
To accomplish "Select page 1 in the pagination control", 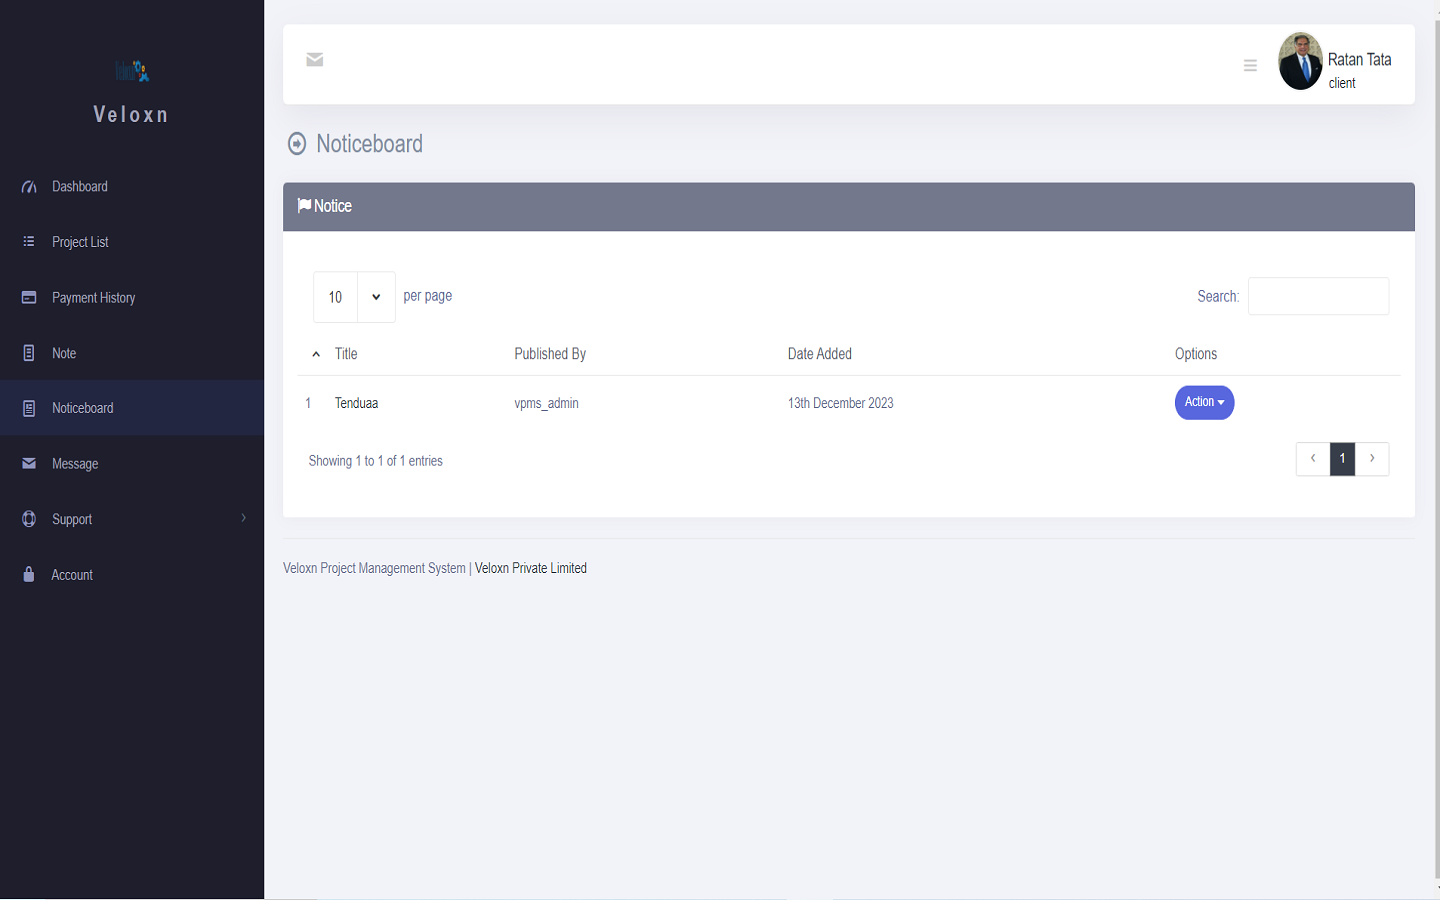I will click(1342, 458).
